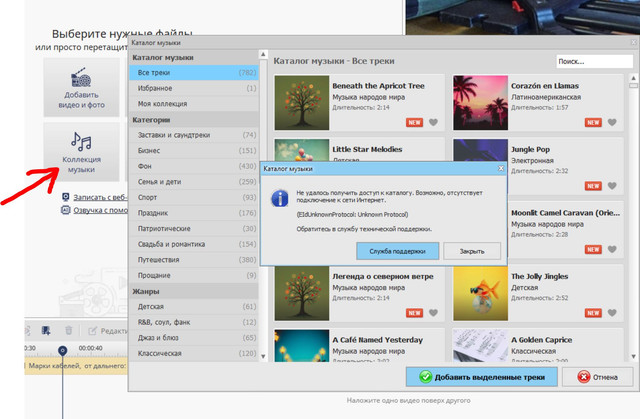Viewport: 640px width, 419px height.
Task: Click the 'A Café Named Yesterday' cover thumbnail
Action: (x=302, y=346)
